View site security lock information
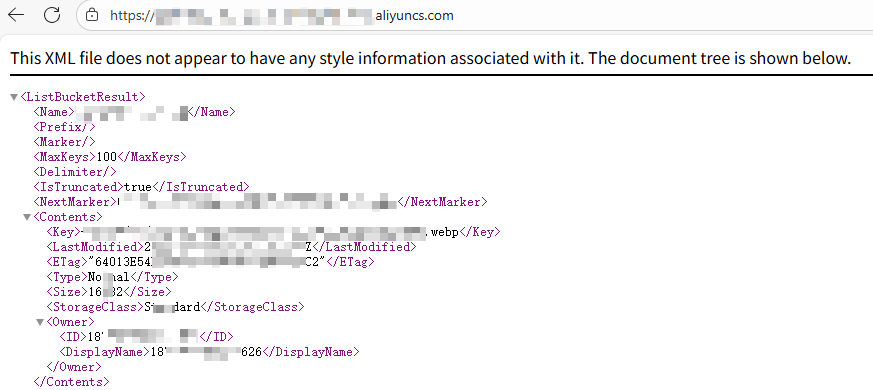This screenshot has height=390, width=873. pos(92,15)
